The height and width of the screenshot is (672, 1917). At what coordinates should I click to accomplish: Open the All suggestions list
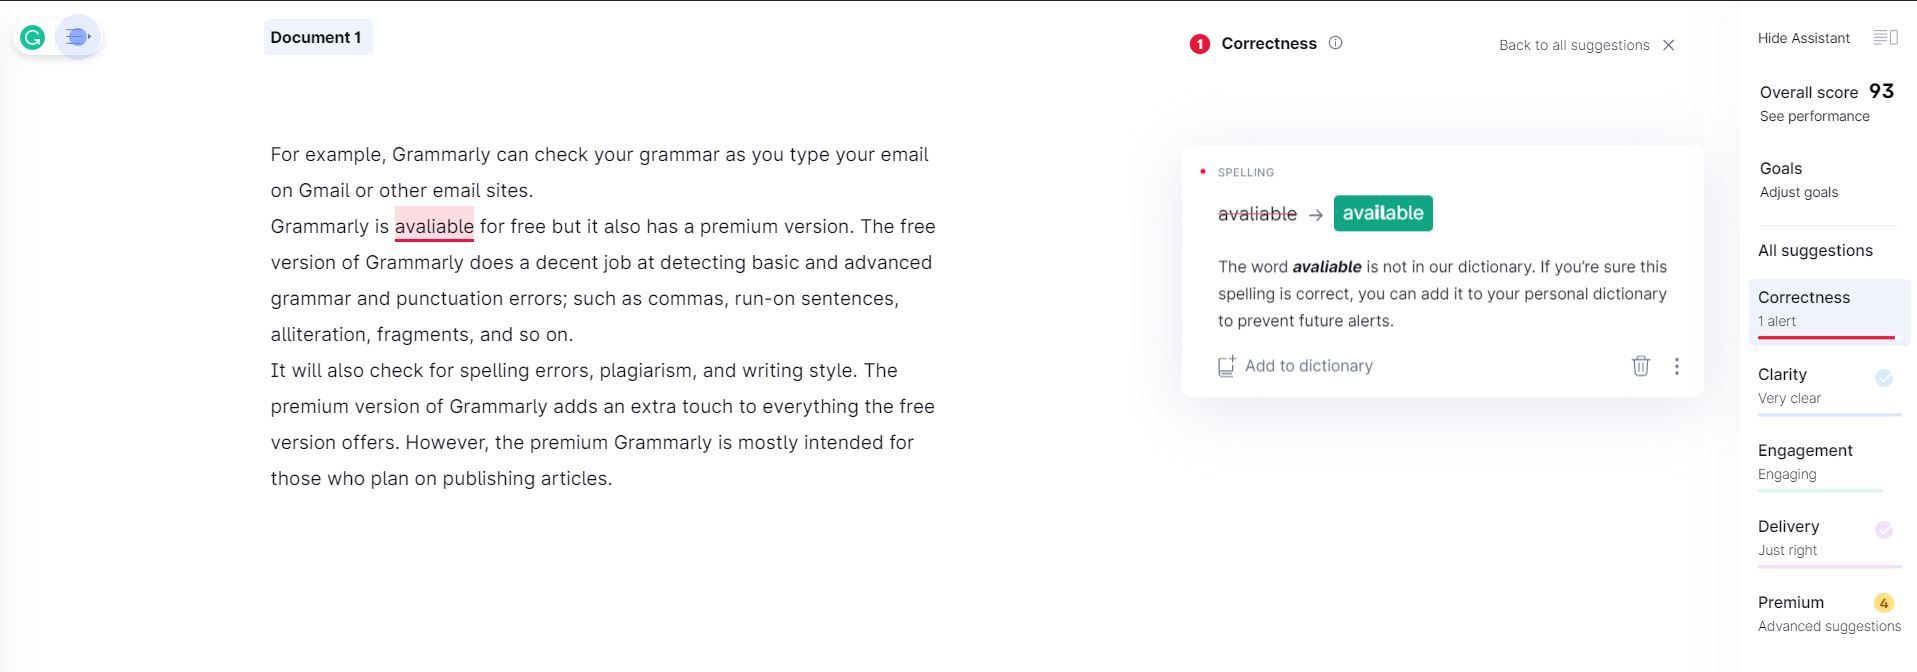coord(1816,250)
